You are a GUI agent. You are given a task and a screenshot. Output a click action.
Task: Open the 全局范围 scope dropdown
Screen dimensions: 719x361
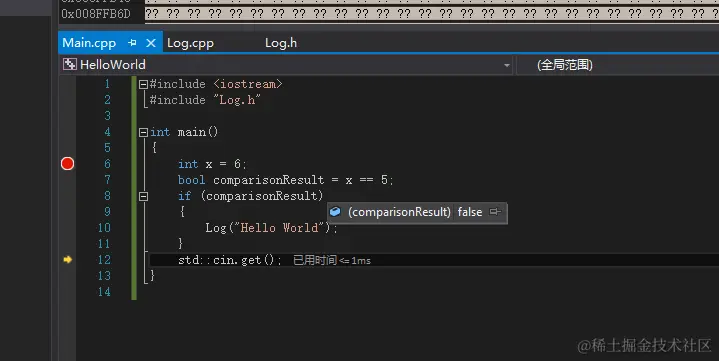tap(564, 65)
